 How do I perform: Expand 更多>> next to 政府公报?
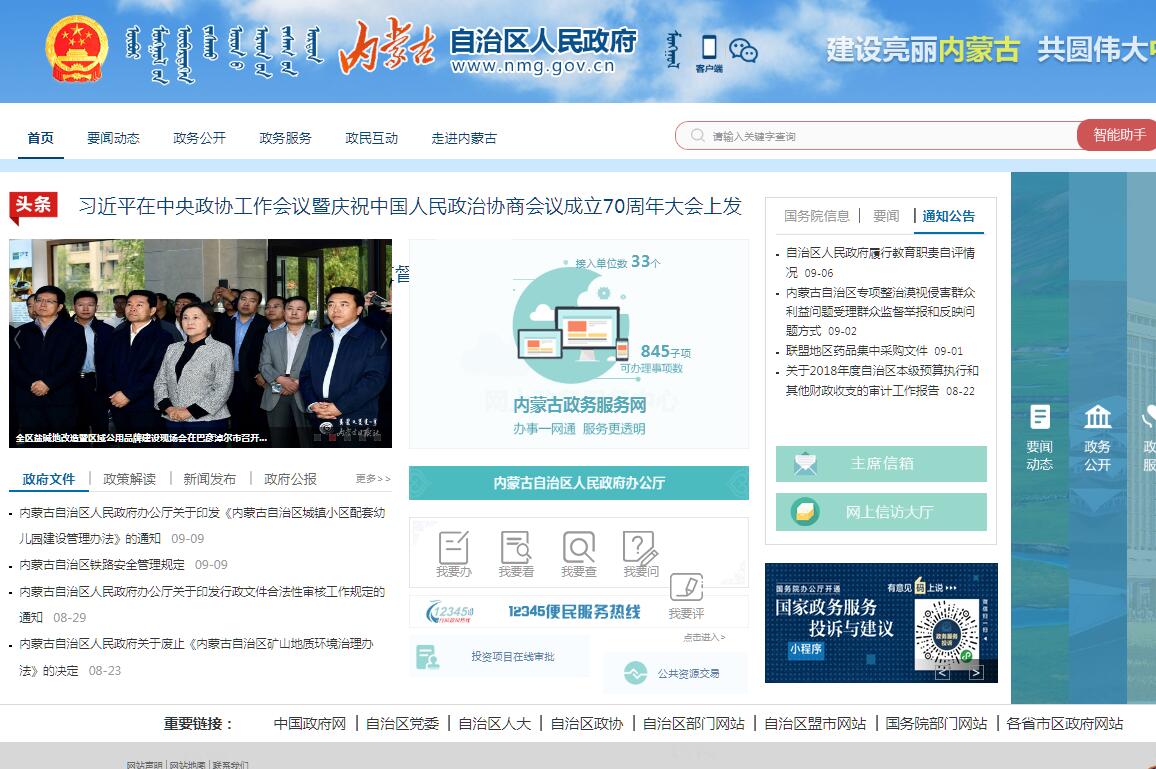pos(373,479)
